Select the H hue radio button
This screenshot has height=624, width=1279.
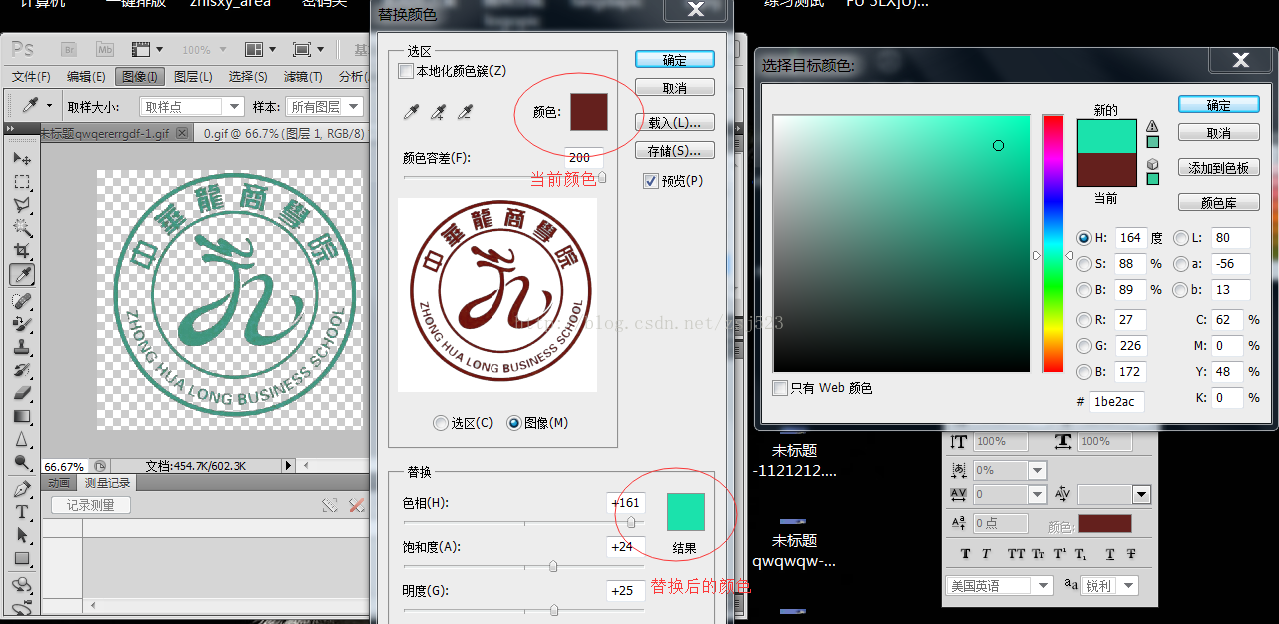point(1084,238)
